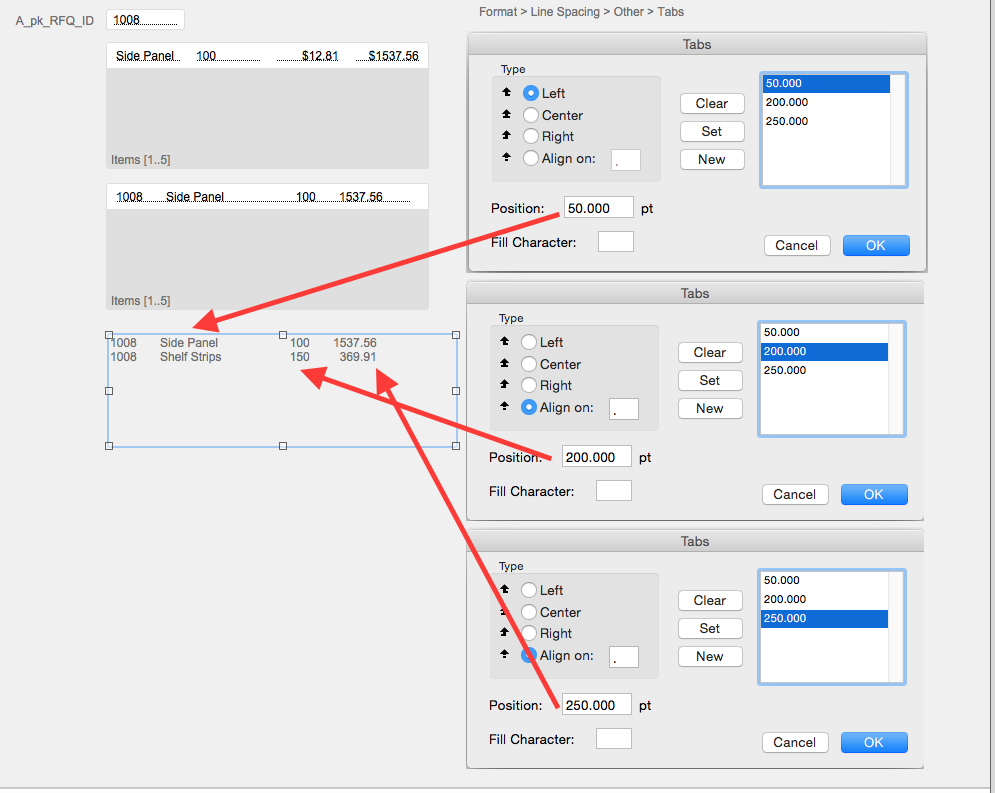This screenshot has width=995, height=793.
Task: Click Align on character field in top dialog
Action: coord(626,160)
